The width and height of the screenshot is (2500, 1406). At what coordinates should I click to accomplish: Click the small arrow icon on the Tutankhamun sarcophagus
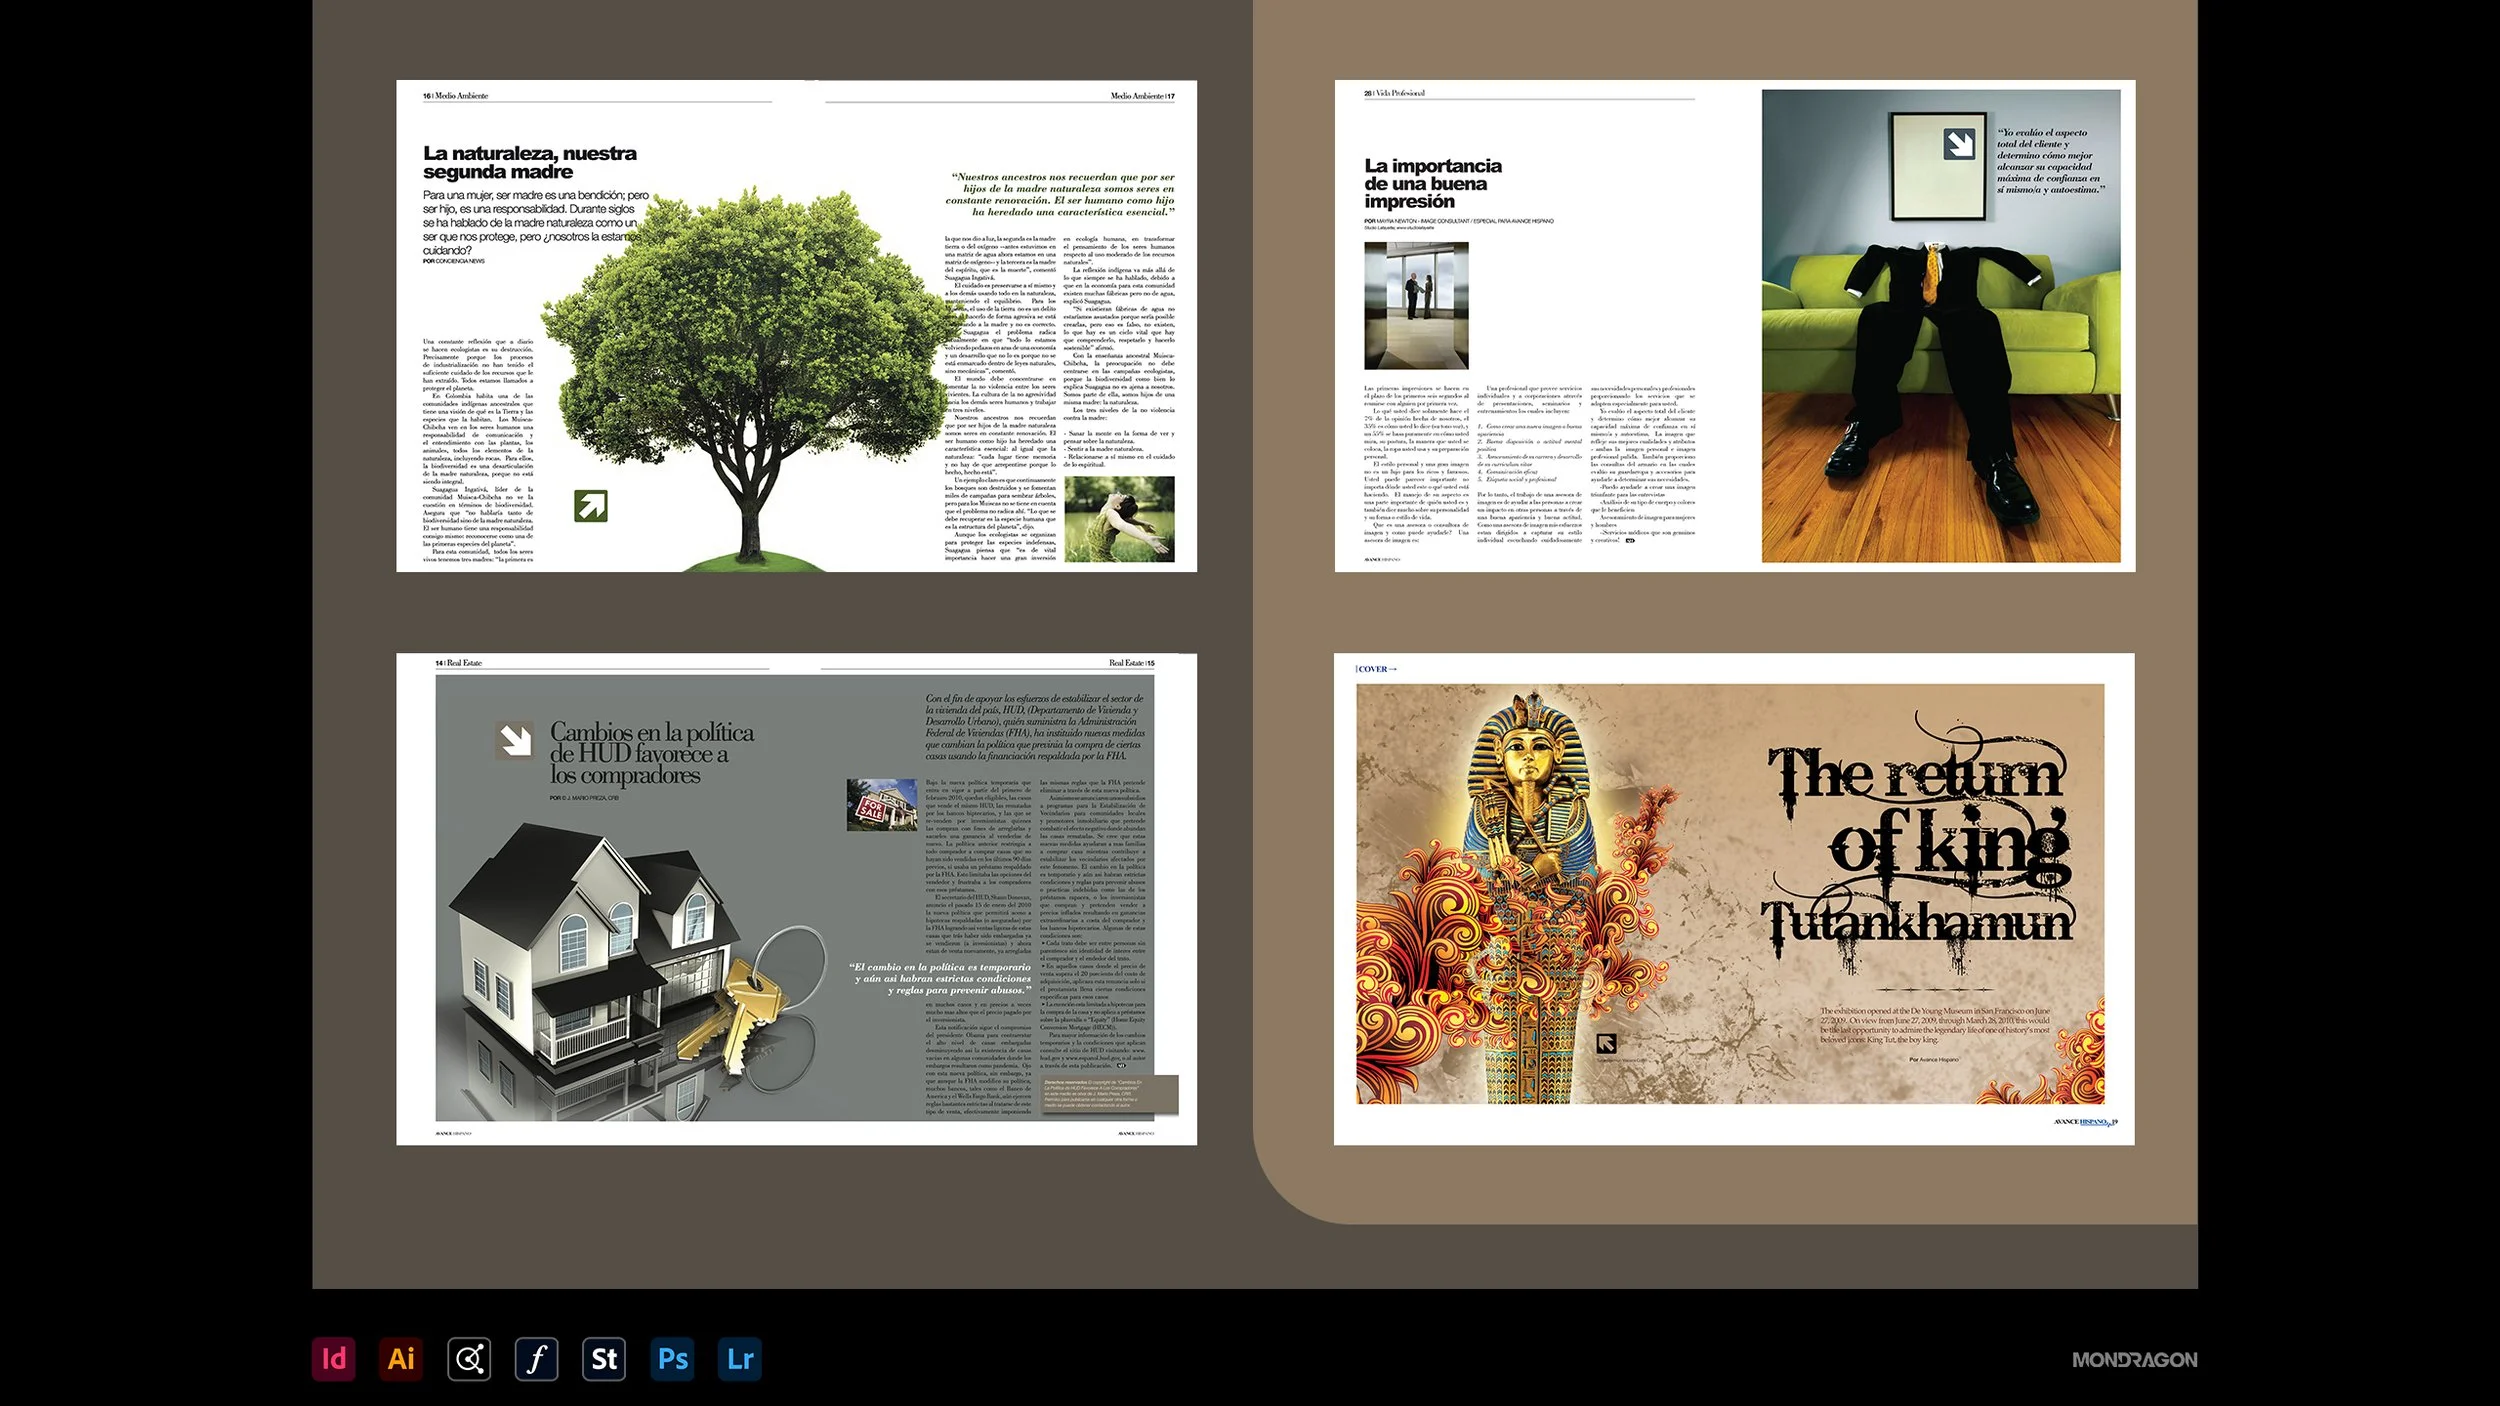point(1606,1044)
